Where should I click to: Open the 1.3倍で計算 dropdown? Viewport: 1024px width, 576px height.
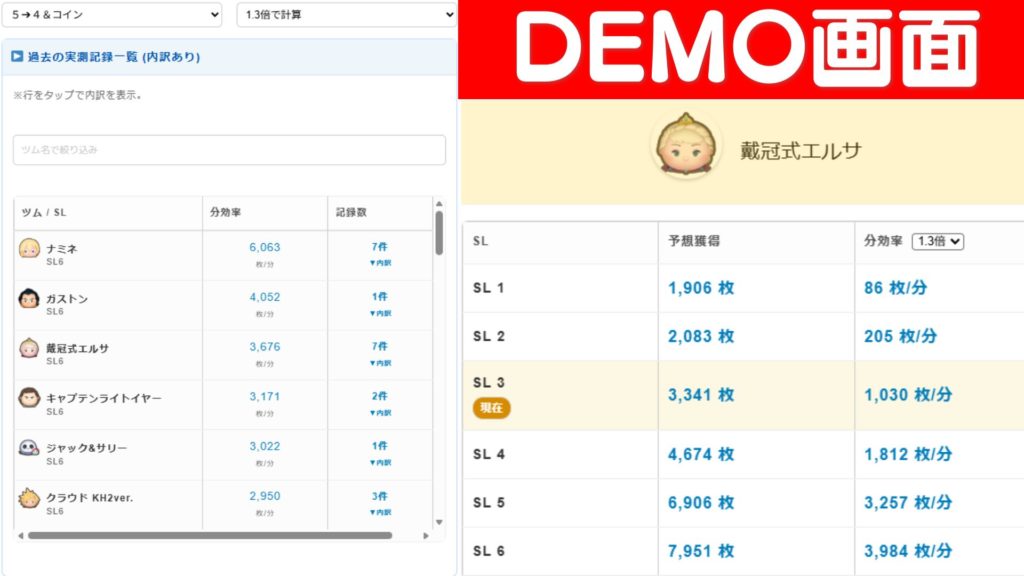pos(346,14)
